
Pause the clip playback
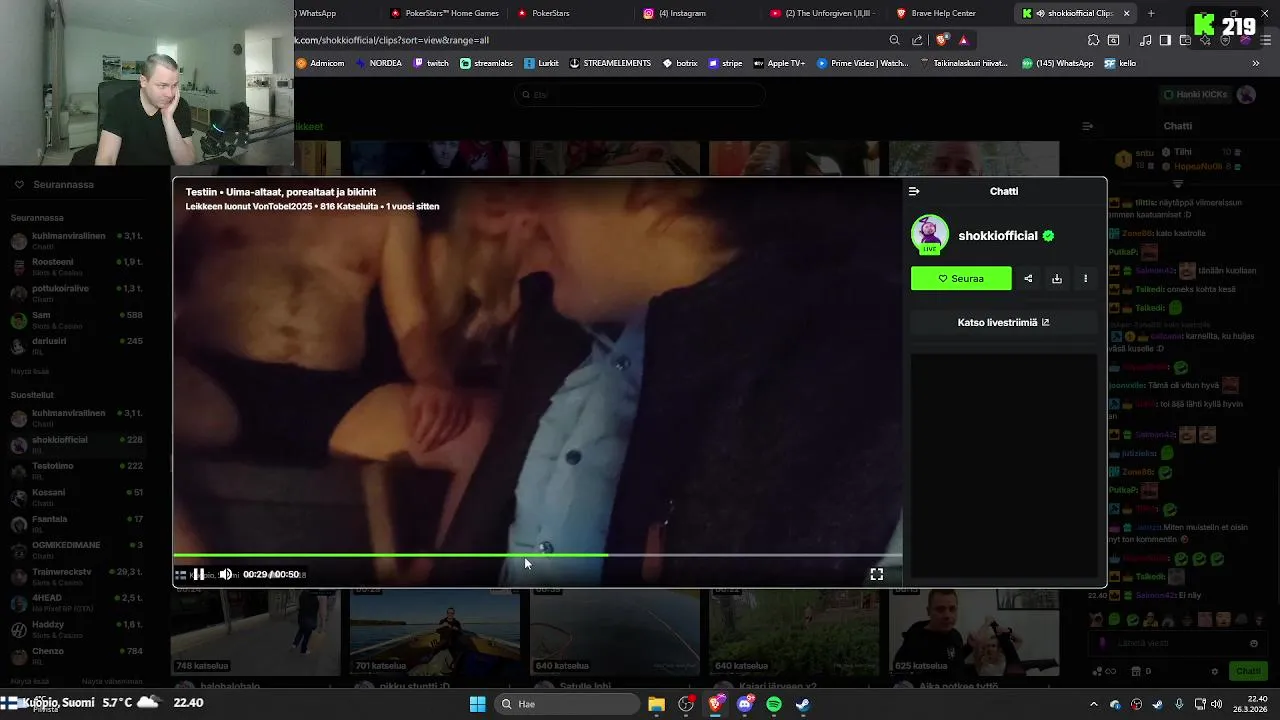pos(199,574)
